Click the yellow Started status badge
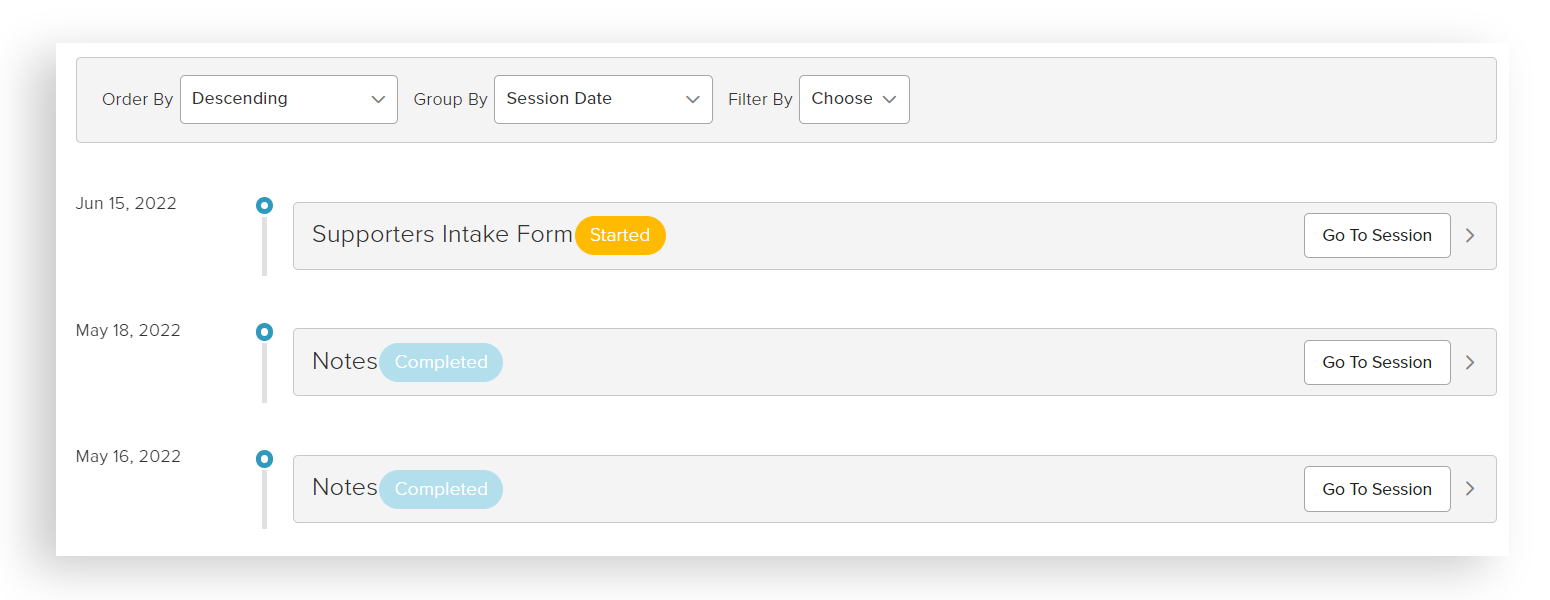 620,236
